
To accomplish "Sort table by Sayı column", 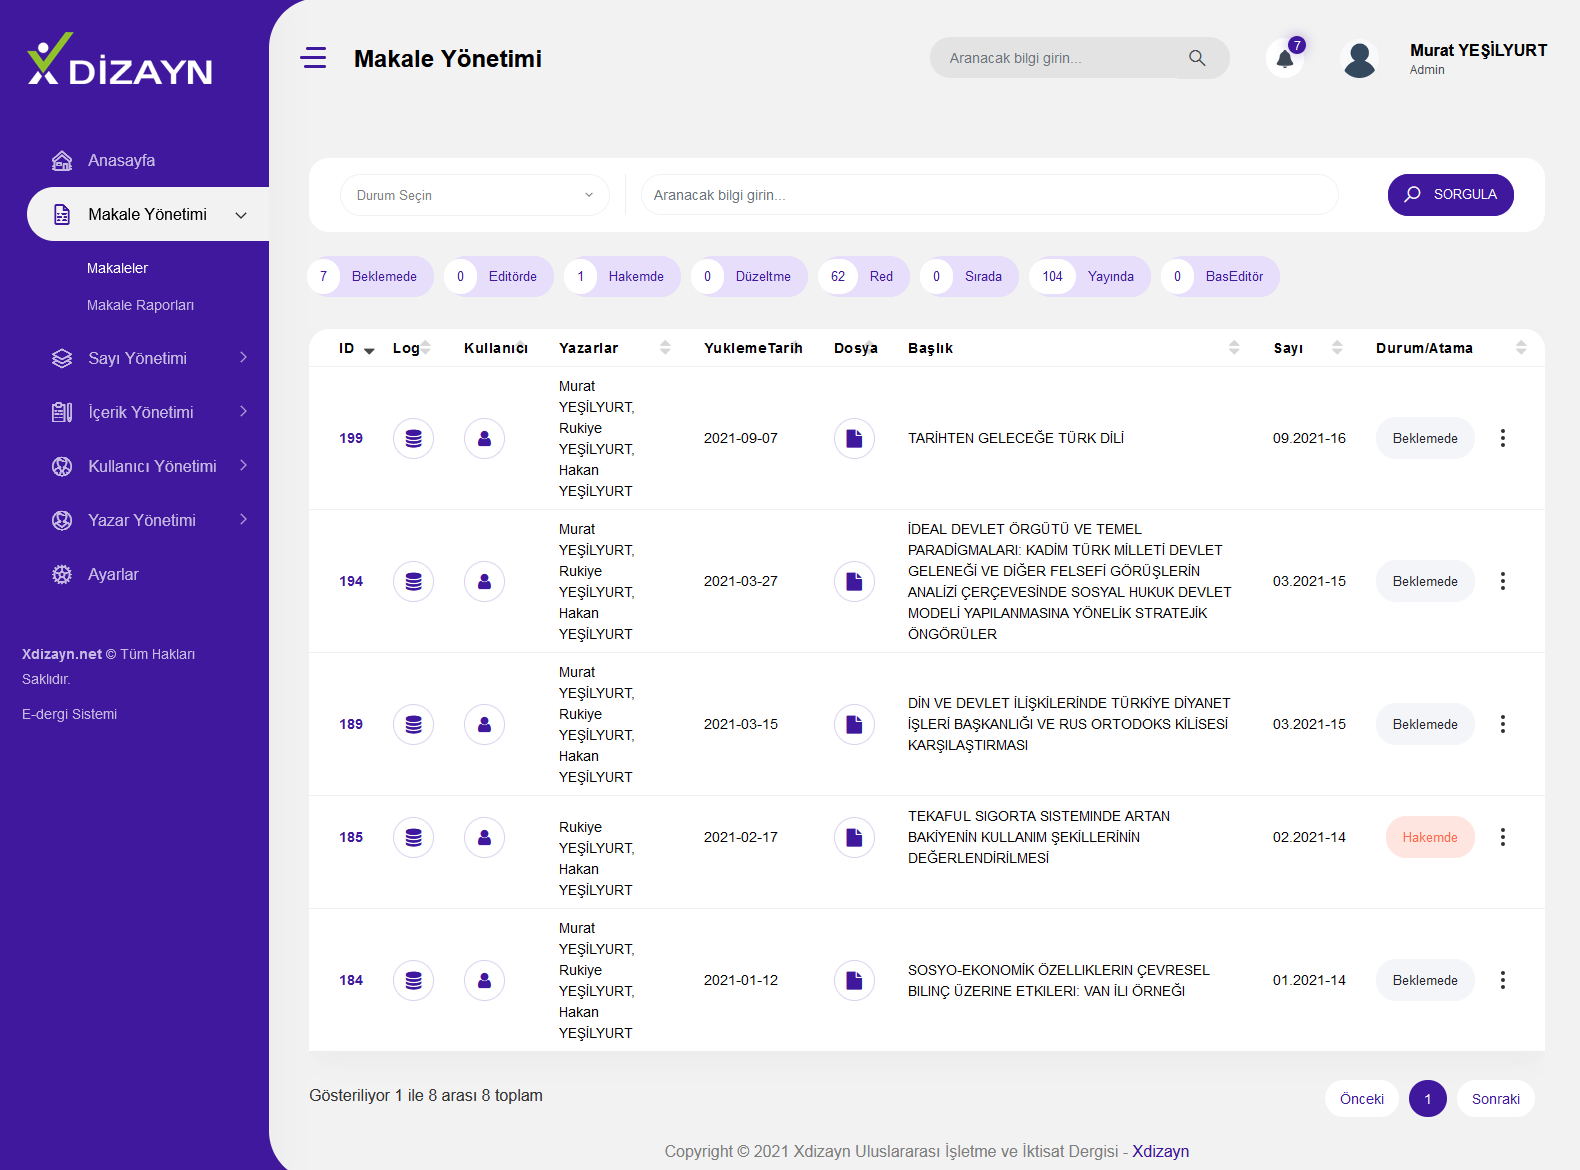I will [x=1307, y=348].
